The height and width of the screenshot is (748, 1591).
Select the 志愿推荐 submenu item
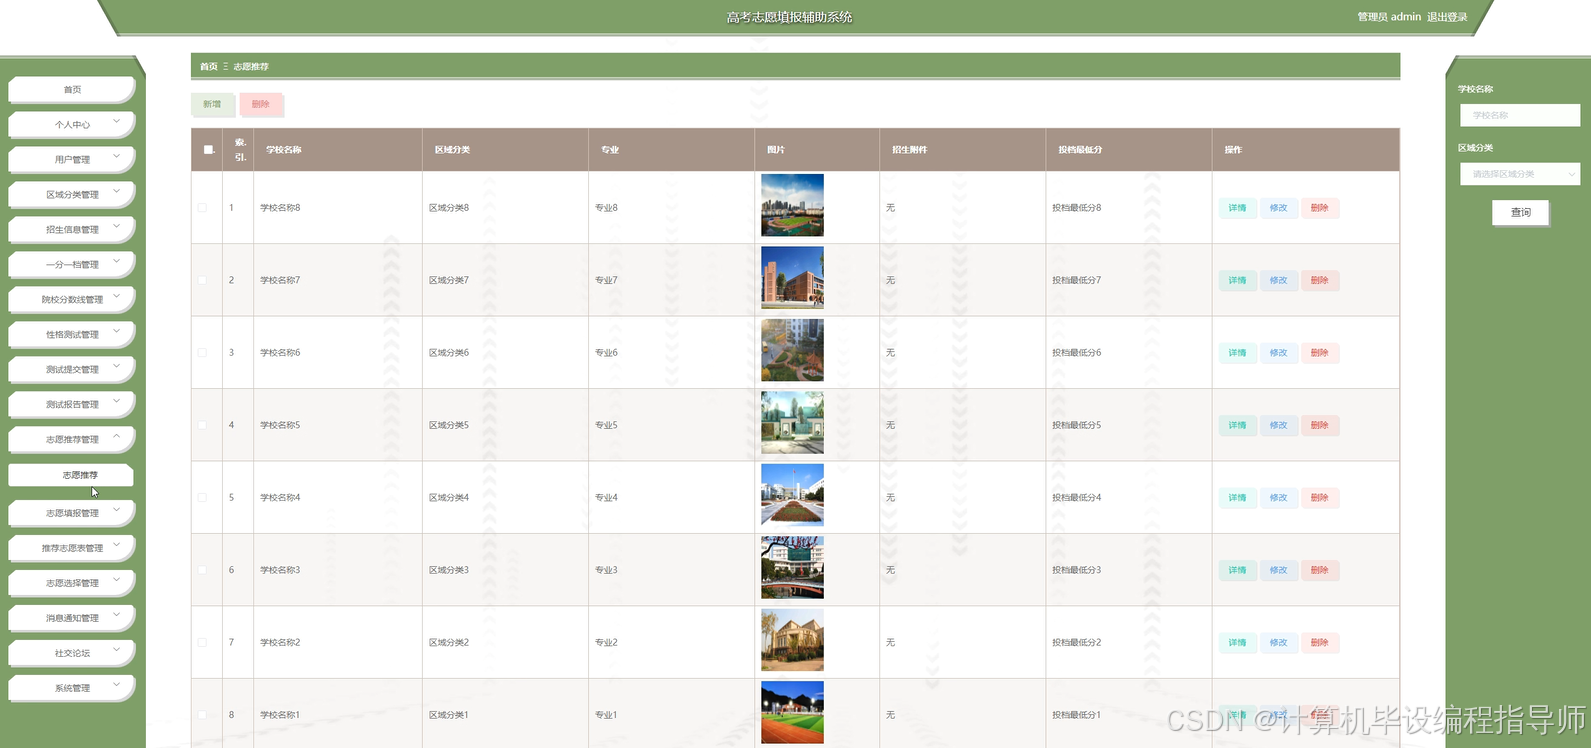tap(72, 475)
